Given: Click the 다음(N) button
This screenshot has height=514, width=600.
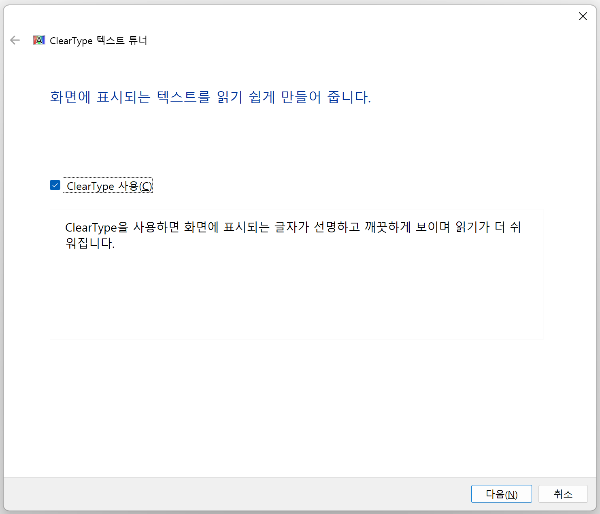Looking at the screenshot, I should coord(501,494).
